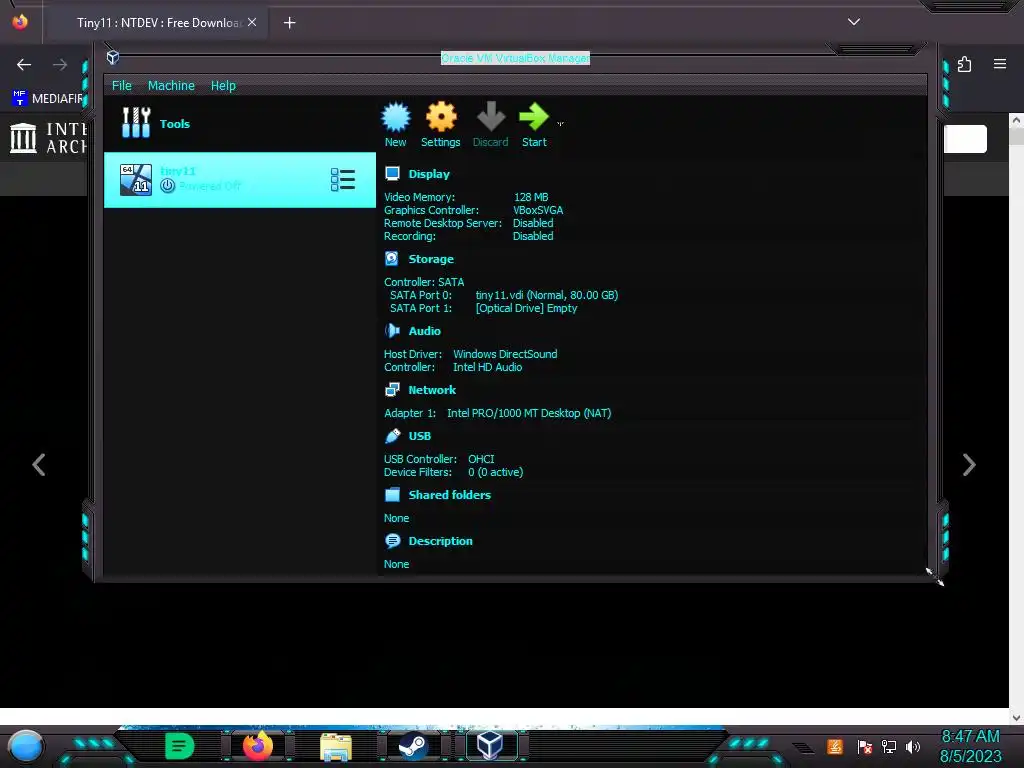Viewport: 1024px width, 768px height.
Task: Go back in the Firefox browser
Action: point(24,64)
